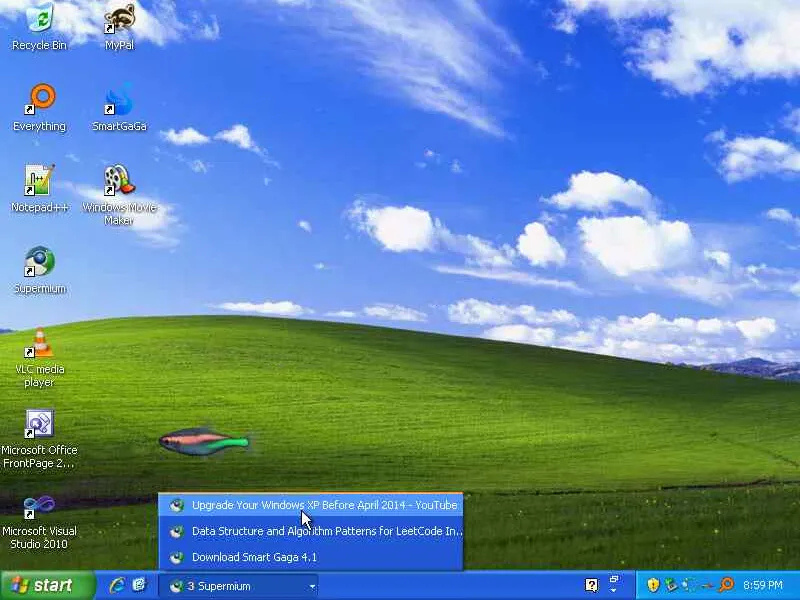Screen dimensions: 800x600
Task: Select the MyPal browser shortcut
Action: tap(119, 27)
